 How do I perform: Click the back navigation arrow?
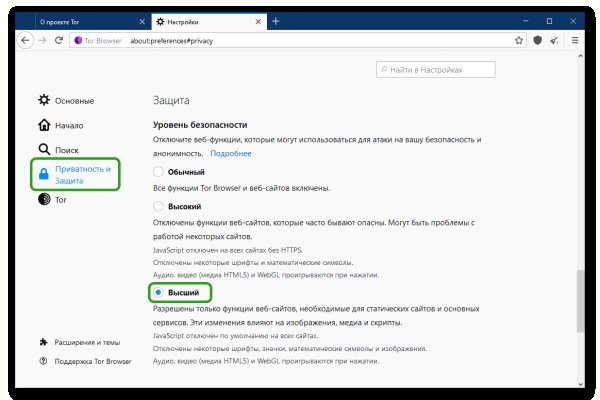click(26, 40)
